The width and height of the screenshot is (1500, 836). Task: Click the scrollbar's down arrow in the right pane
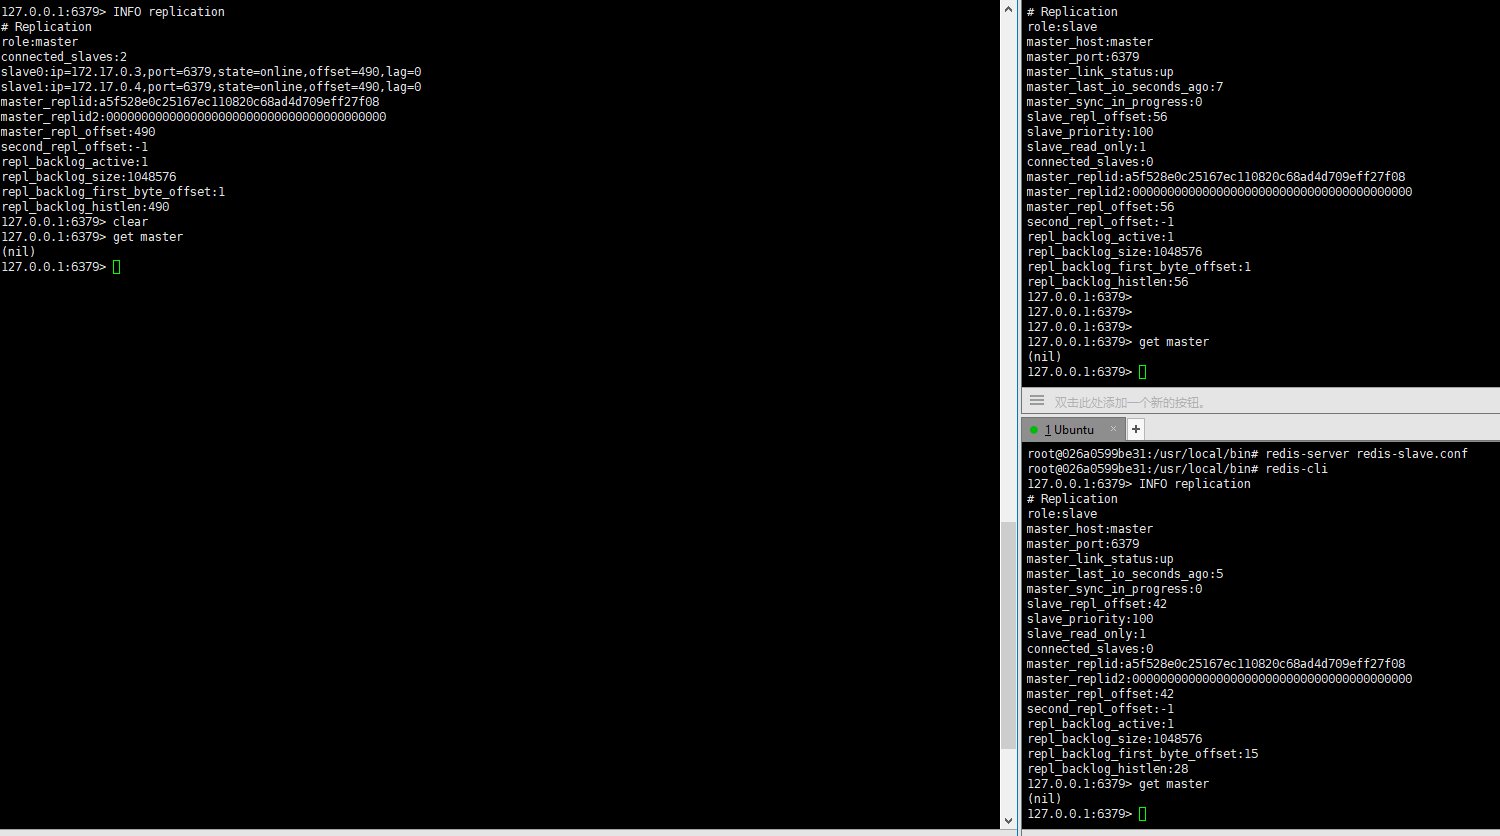pyautogui.click(x=1008, y=819)
